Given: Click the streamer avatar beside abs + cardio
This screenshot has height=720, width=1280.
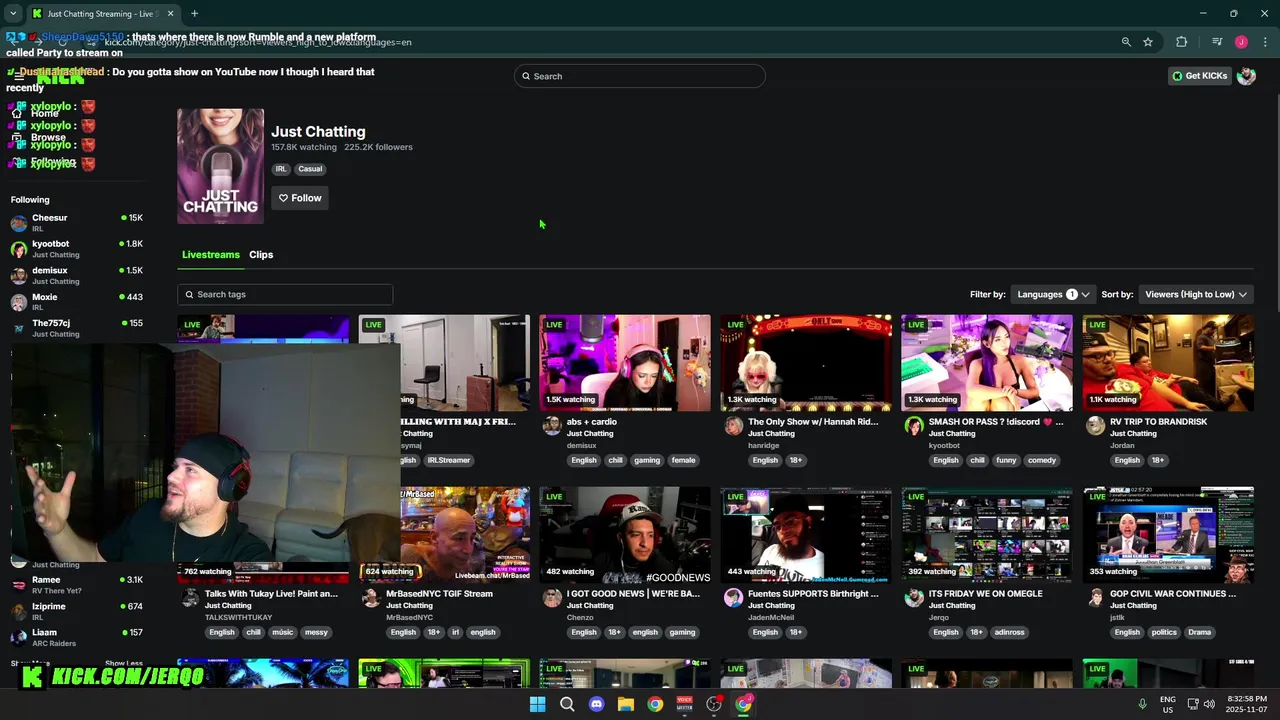Looking at the screenshot, I should (552, 426).
